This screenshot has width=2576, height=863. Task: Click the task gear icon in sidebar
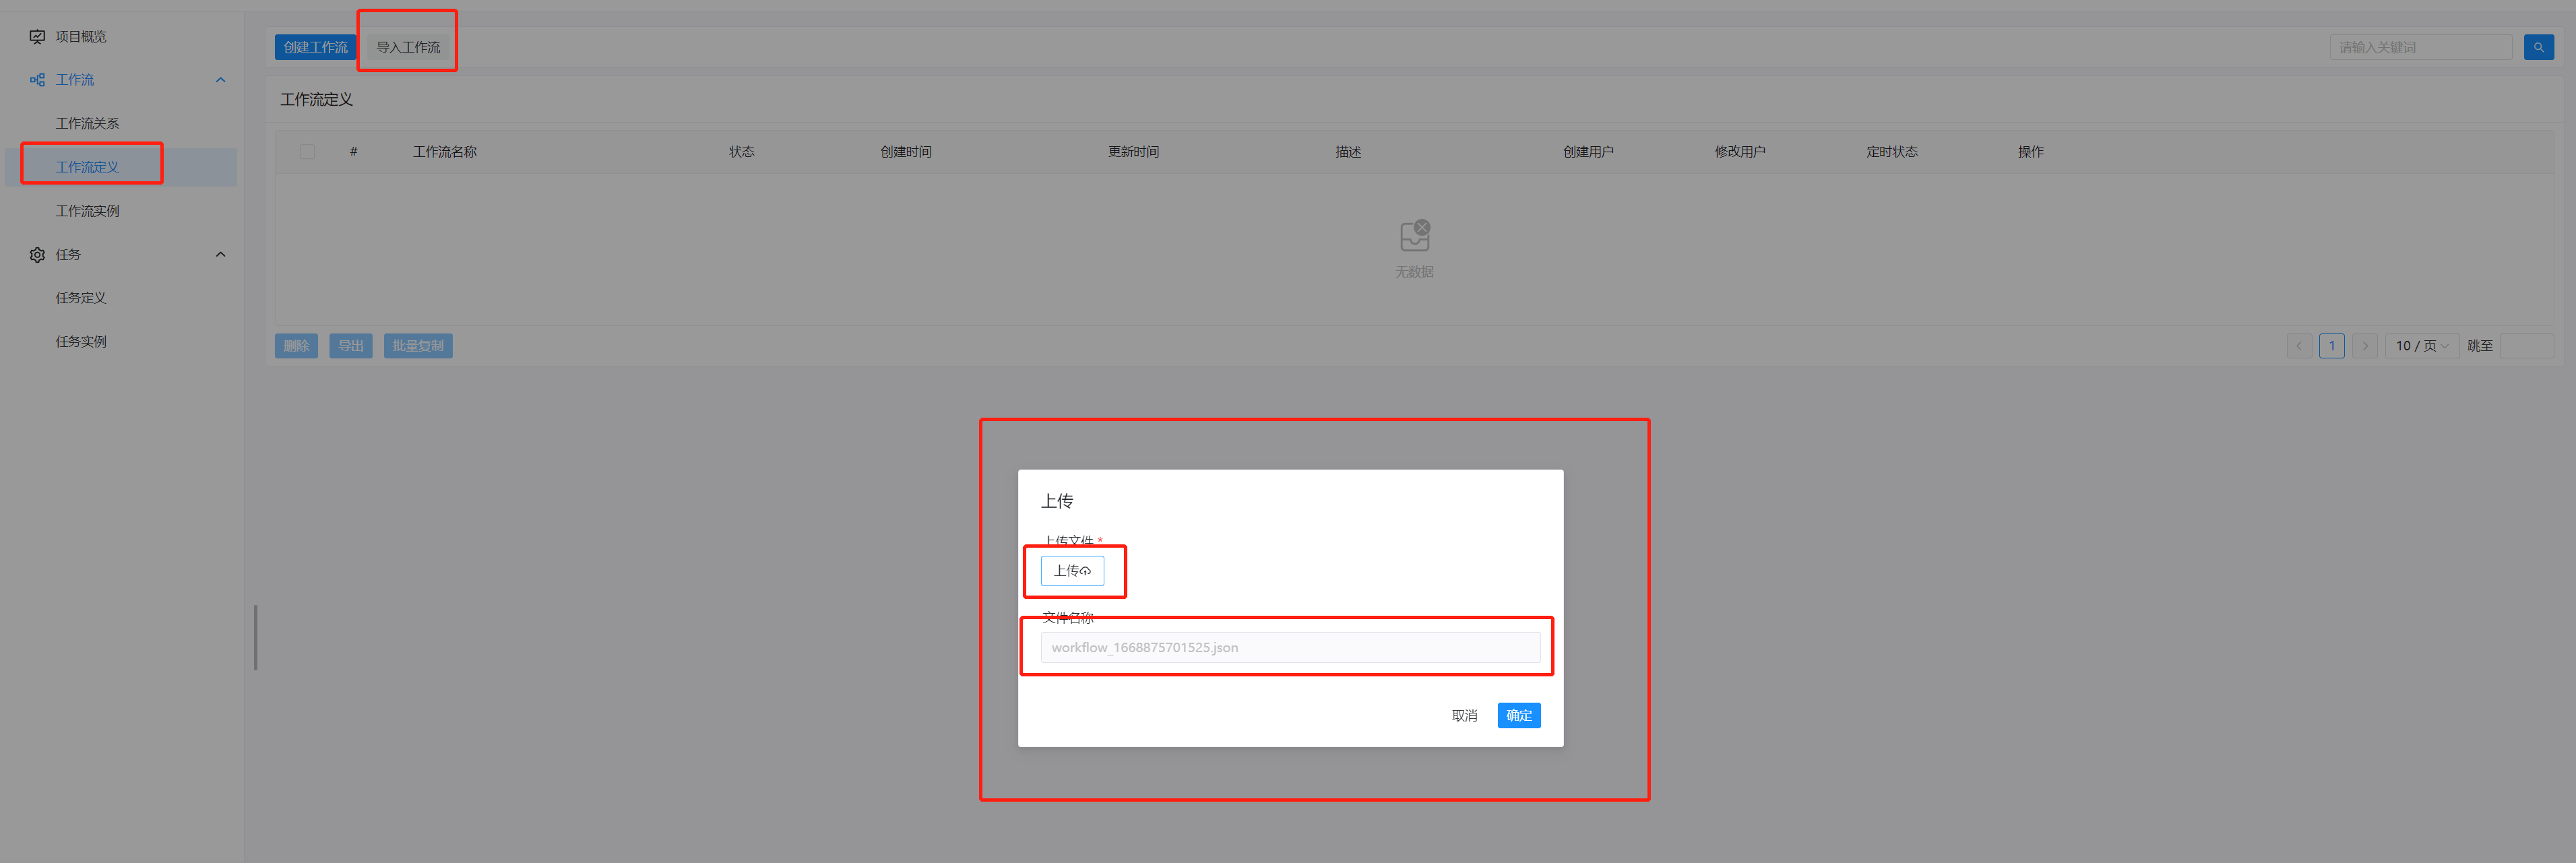point(37,255)
